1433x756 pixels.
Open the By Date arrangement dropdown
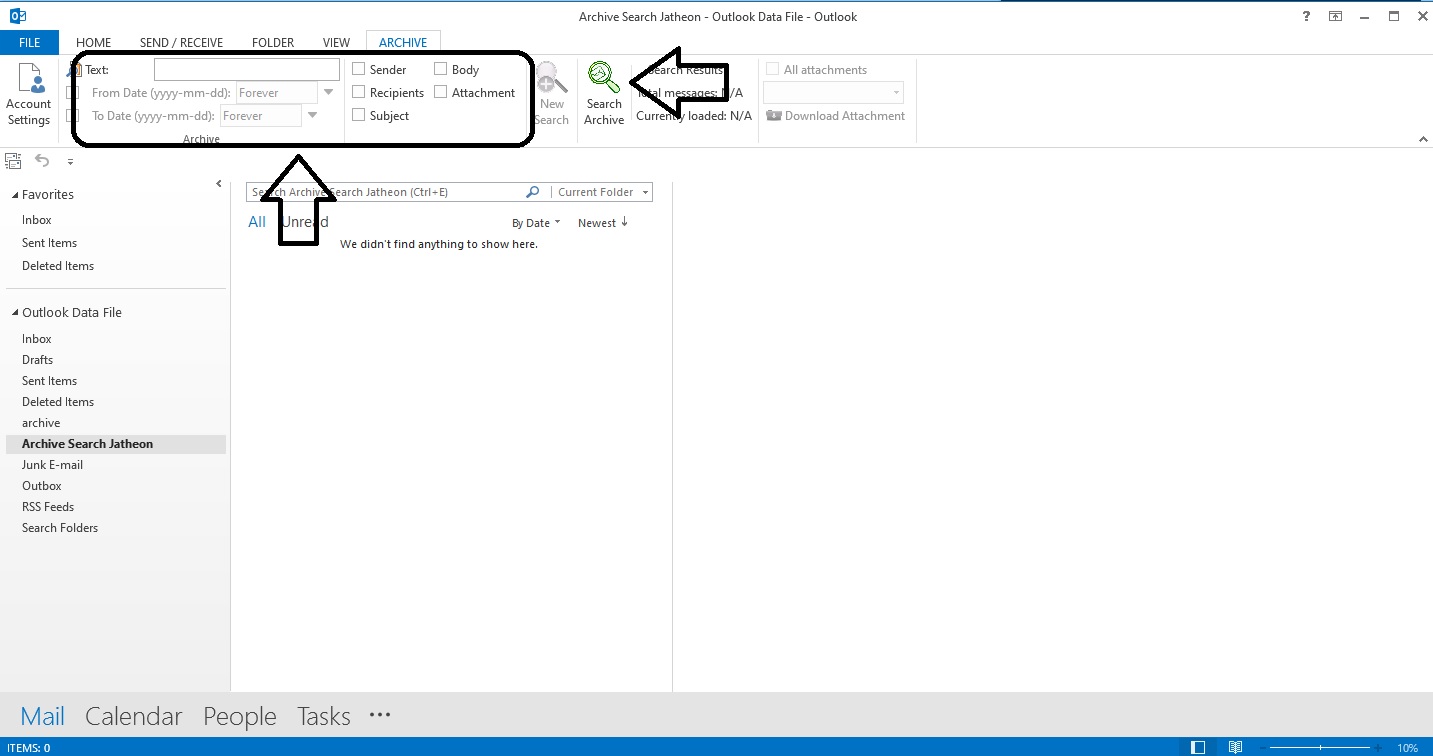[x=536, y=223]
